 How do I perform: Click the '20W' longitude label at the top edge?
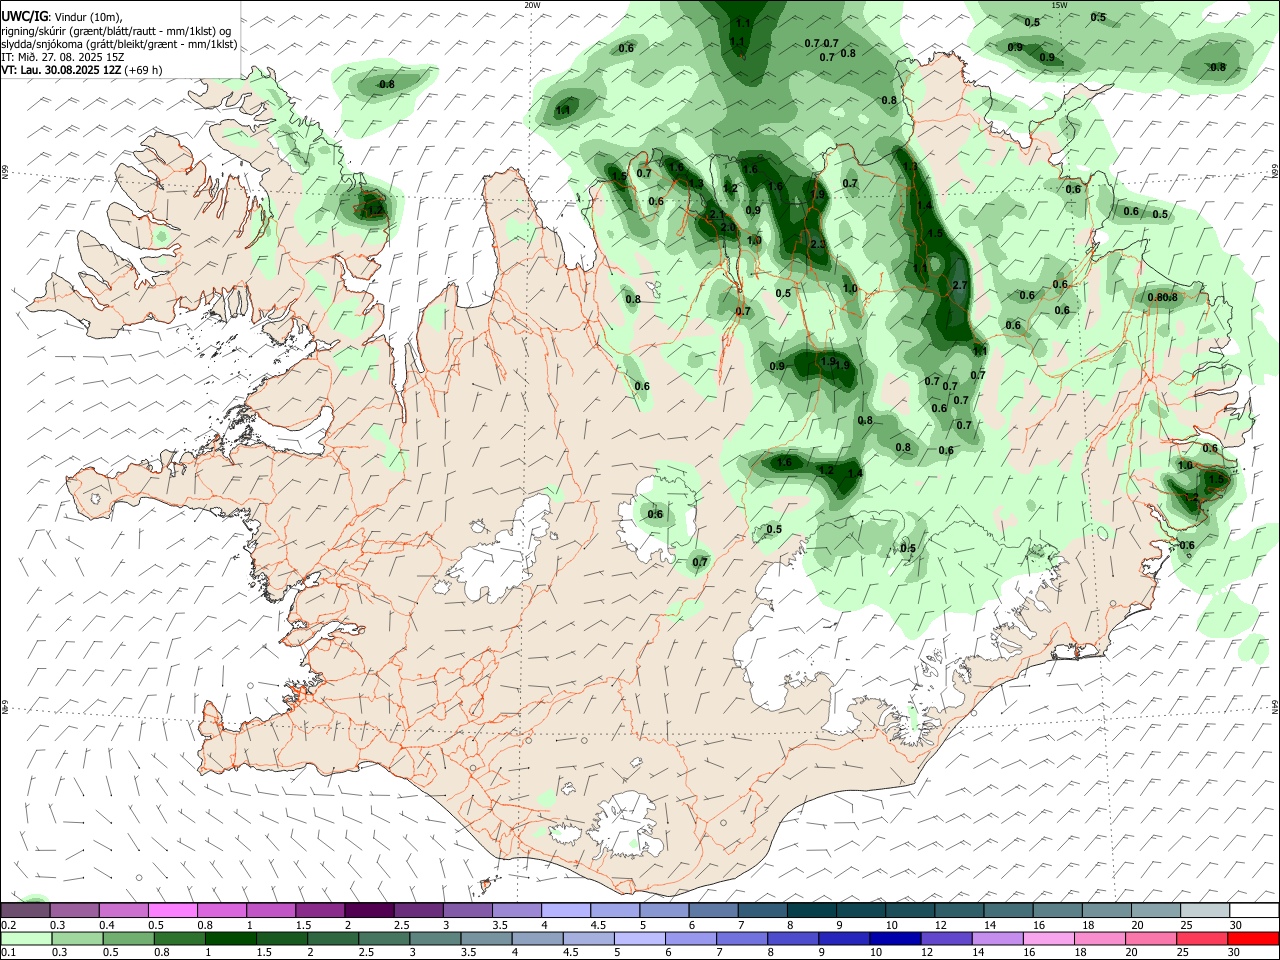(532, 5)
